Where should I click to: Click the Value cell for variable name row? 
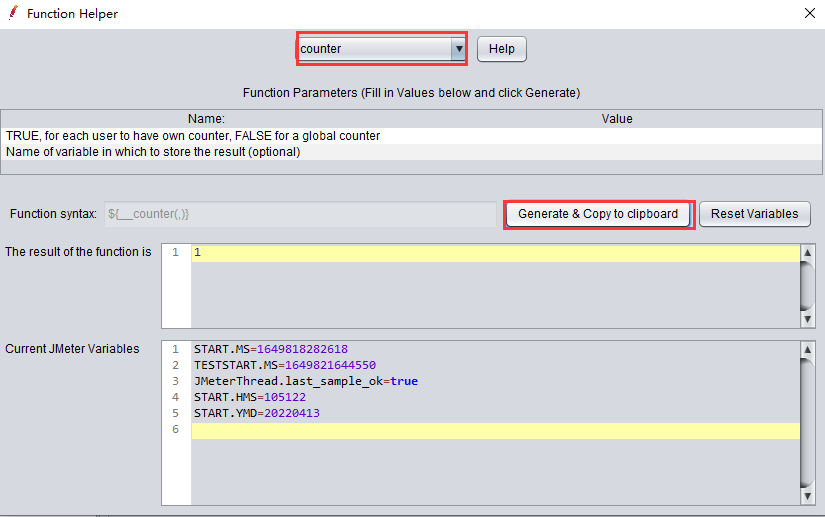[x=617, y=152]
